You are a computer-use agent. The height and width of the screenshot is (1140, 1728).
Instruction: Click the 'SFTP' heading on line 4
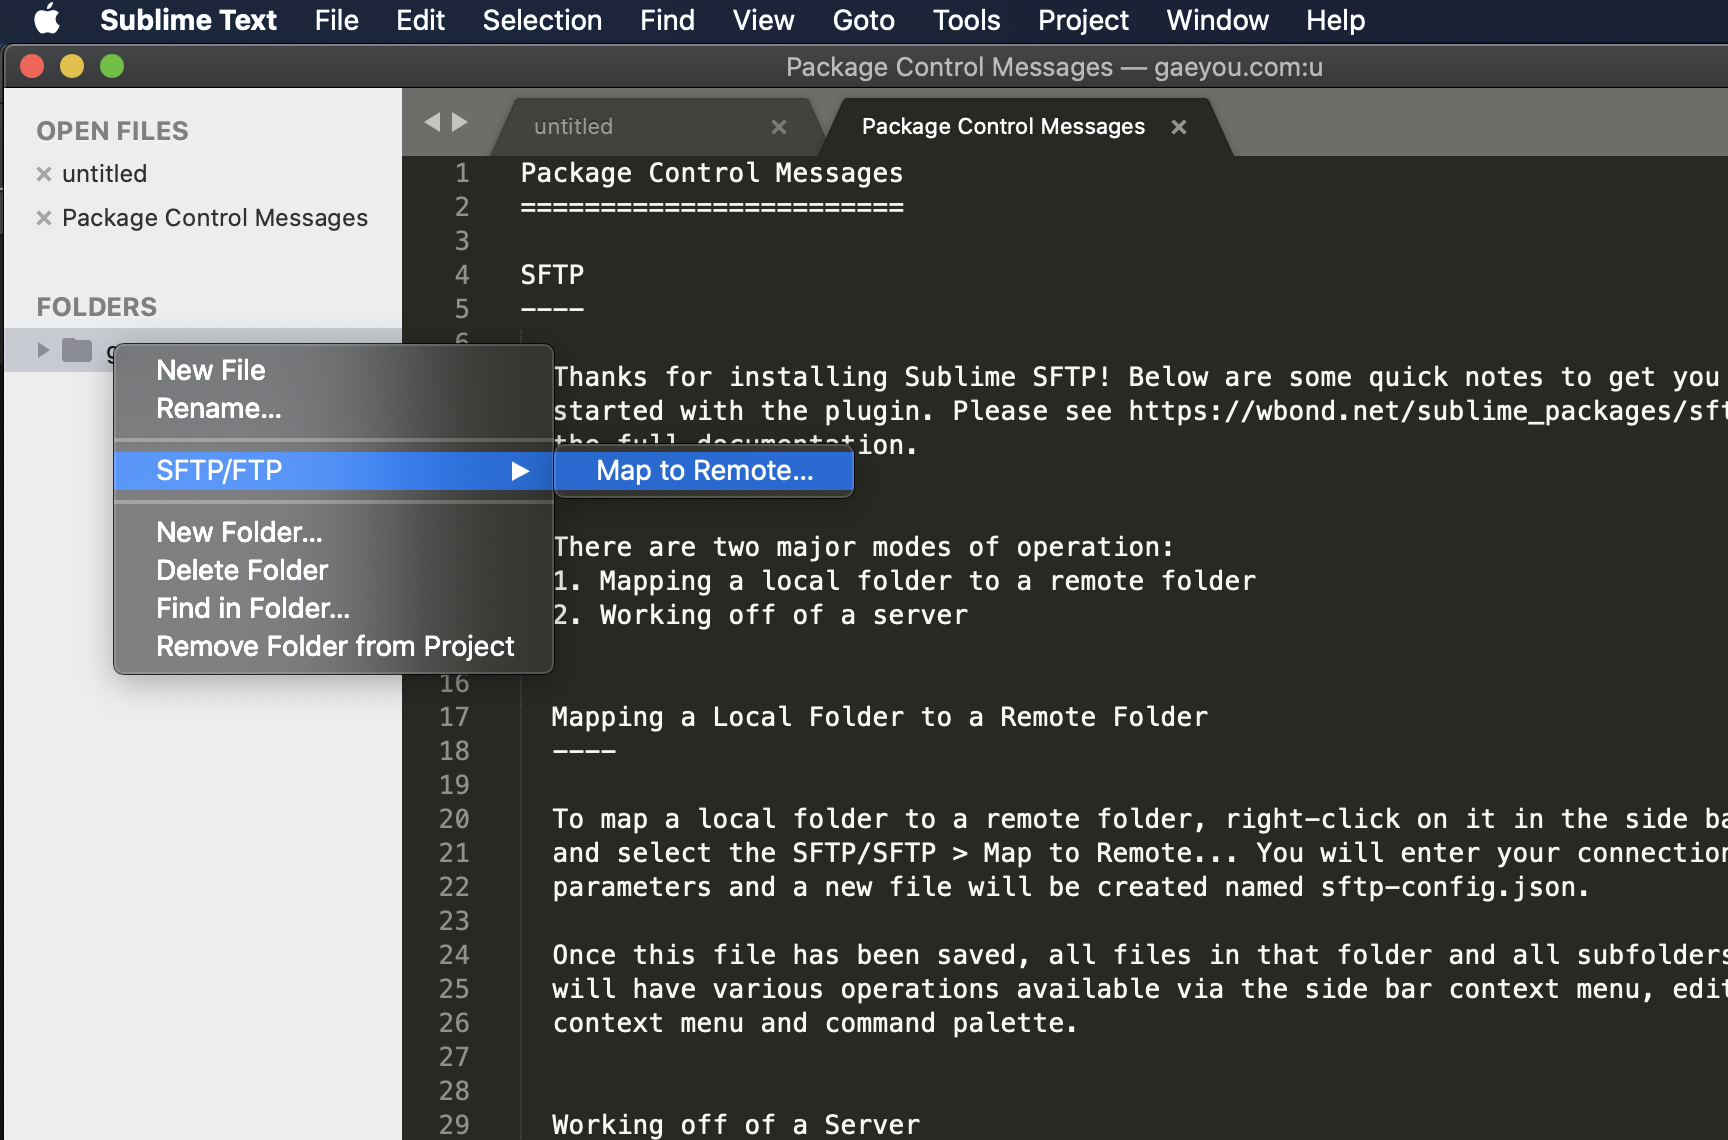point(552,275)
